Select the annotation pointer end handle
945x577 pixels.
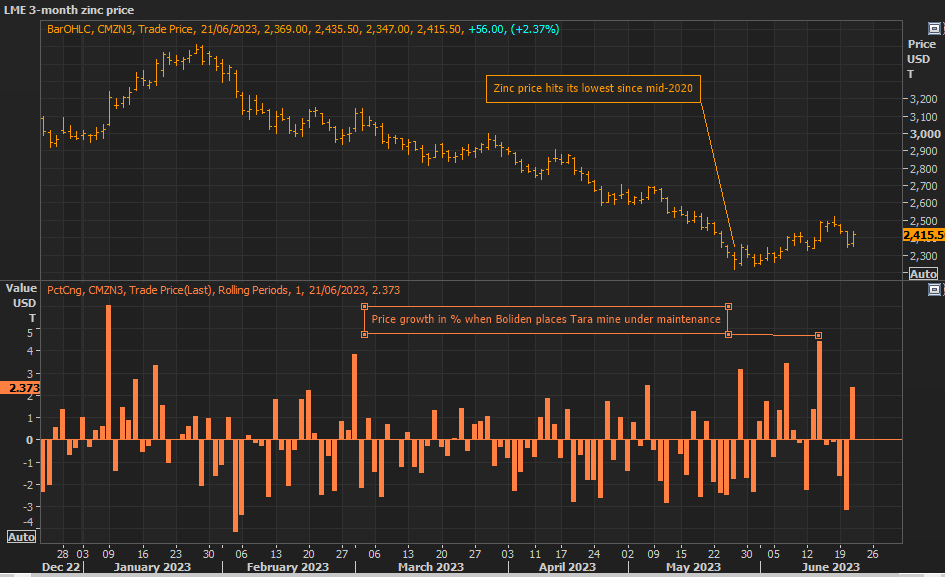pos(818,335)
